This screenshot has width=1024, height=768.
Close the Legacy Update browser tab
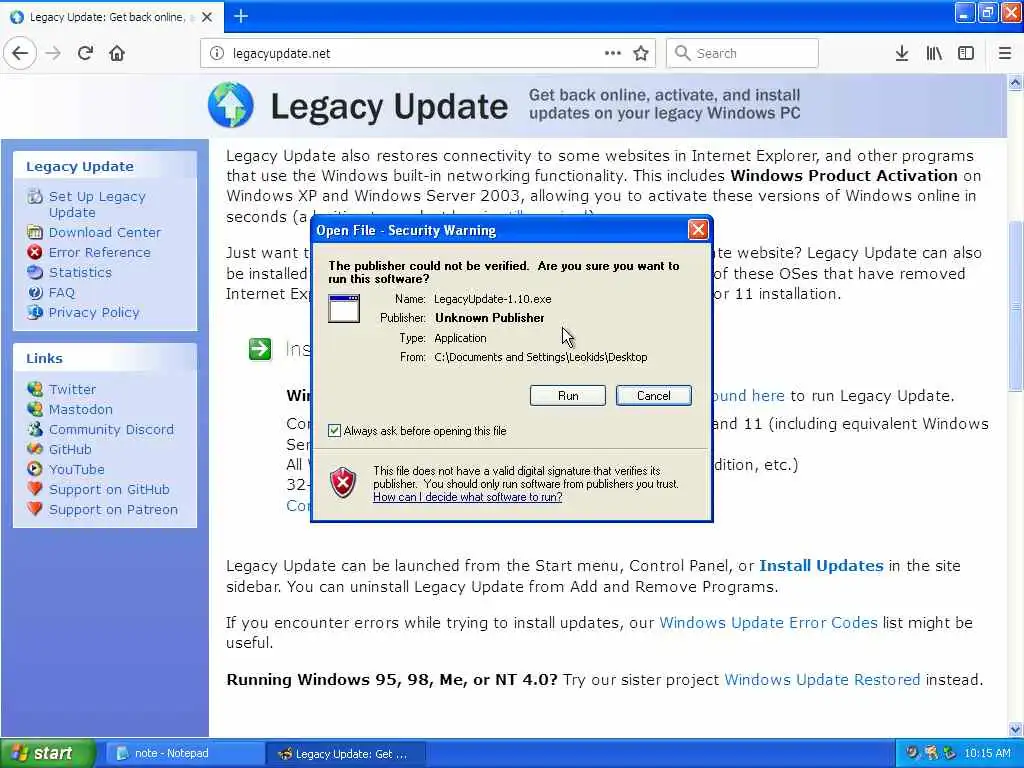click(207, 17)
